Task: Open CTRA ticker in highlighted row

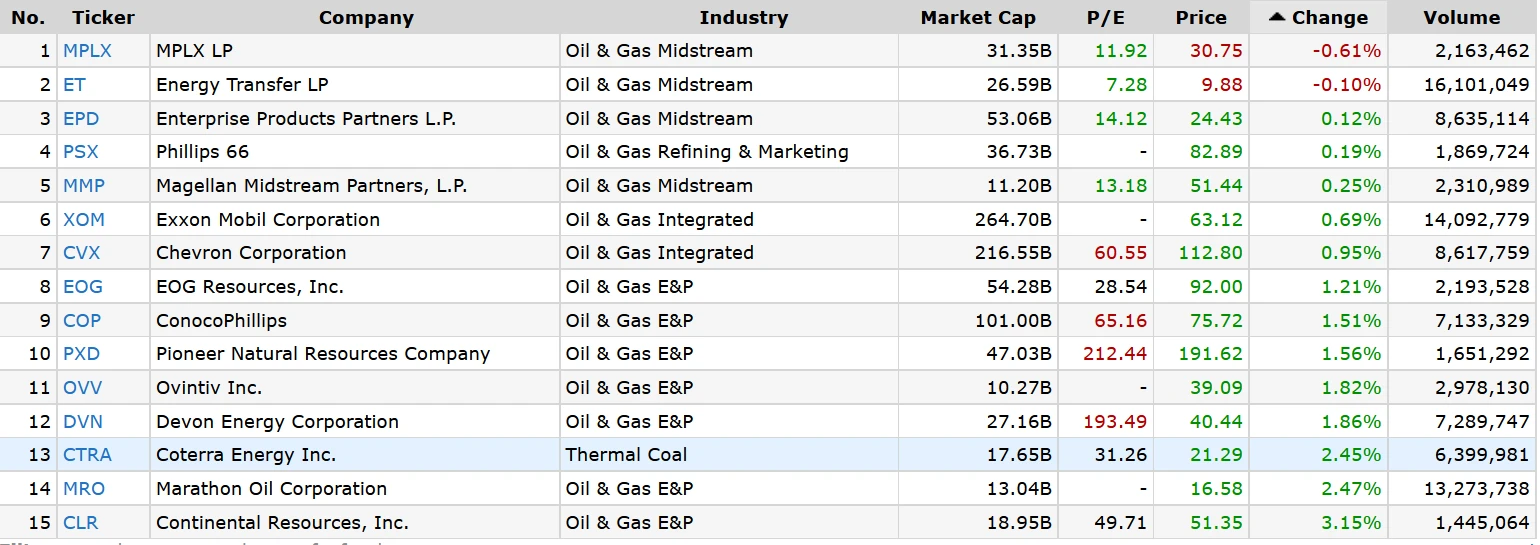Action: pos(87,455)
